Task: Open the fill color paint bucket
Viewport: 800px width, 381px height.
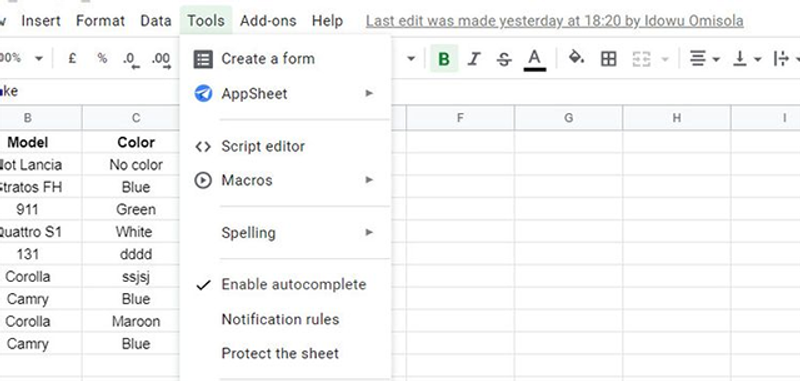Action: pos(577,58)
